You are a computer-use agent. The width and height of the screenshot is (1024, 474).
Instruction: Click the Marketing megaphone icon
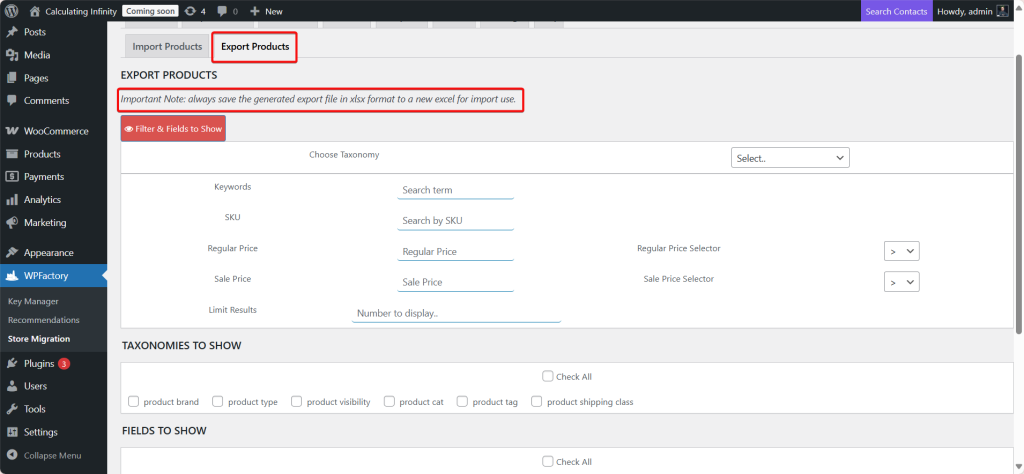click(x=12, y=222)
